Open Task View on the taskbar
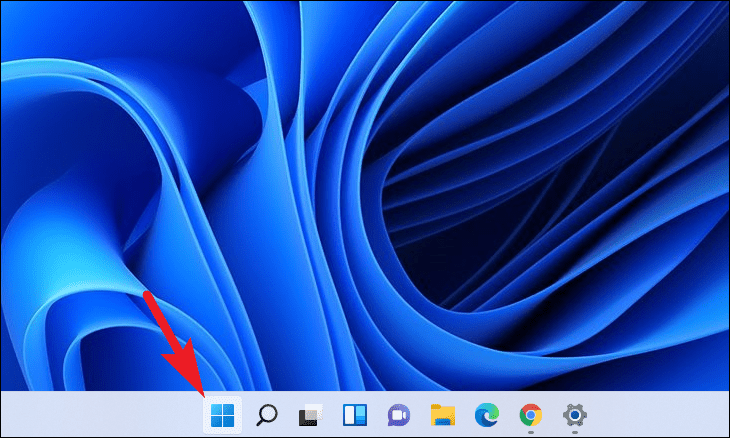The width and height of the screenshot is (730, 438). click(311, 415)
